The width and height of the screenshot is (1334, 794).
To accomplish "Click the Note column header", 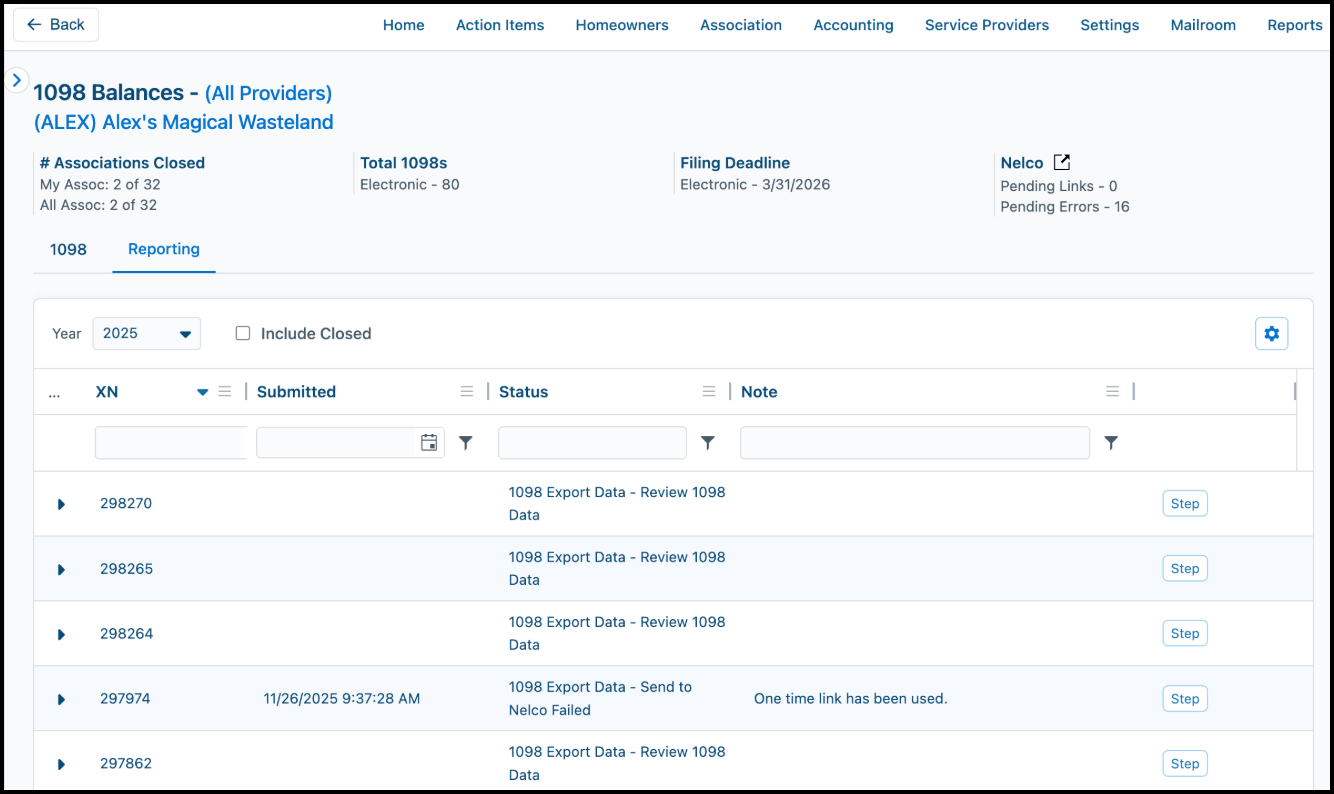I will (759, 392).
